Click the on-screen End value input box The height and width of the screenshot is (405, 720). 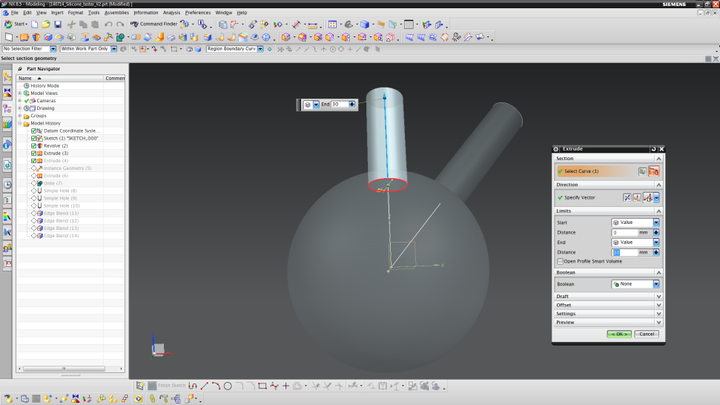pyautogui.click(x=339, y=104)
